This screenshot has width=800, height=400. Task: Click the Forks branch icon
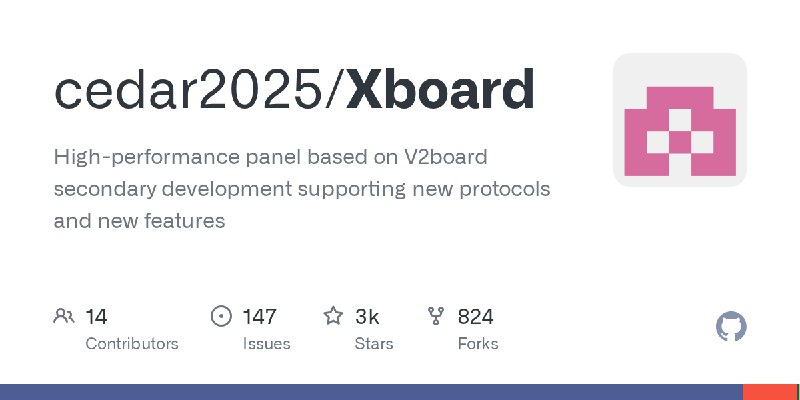click(436, 317)
